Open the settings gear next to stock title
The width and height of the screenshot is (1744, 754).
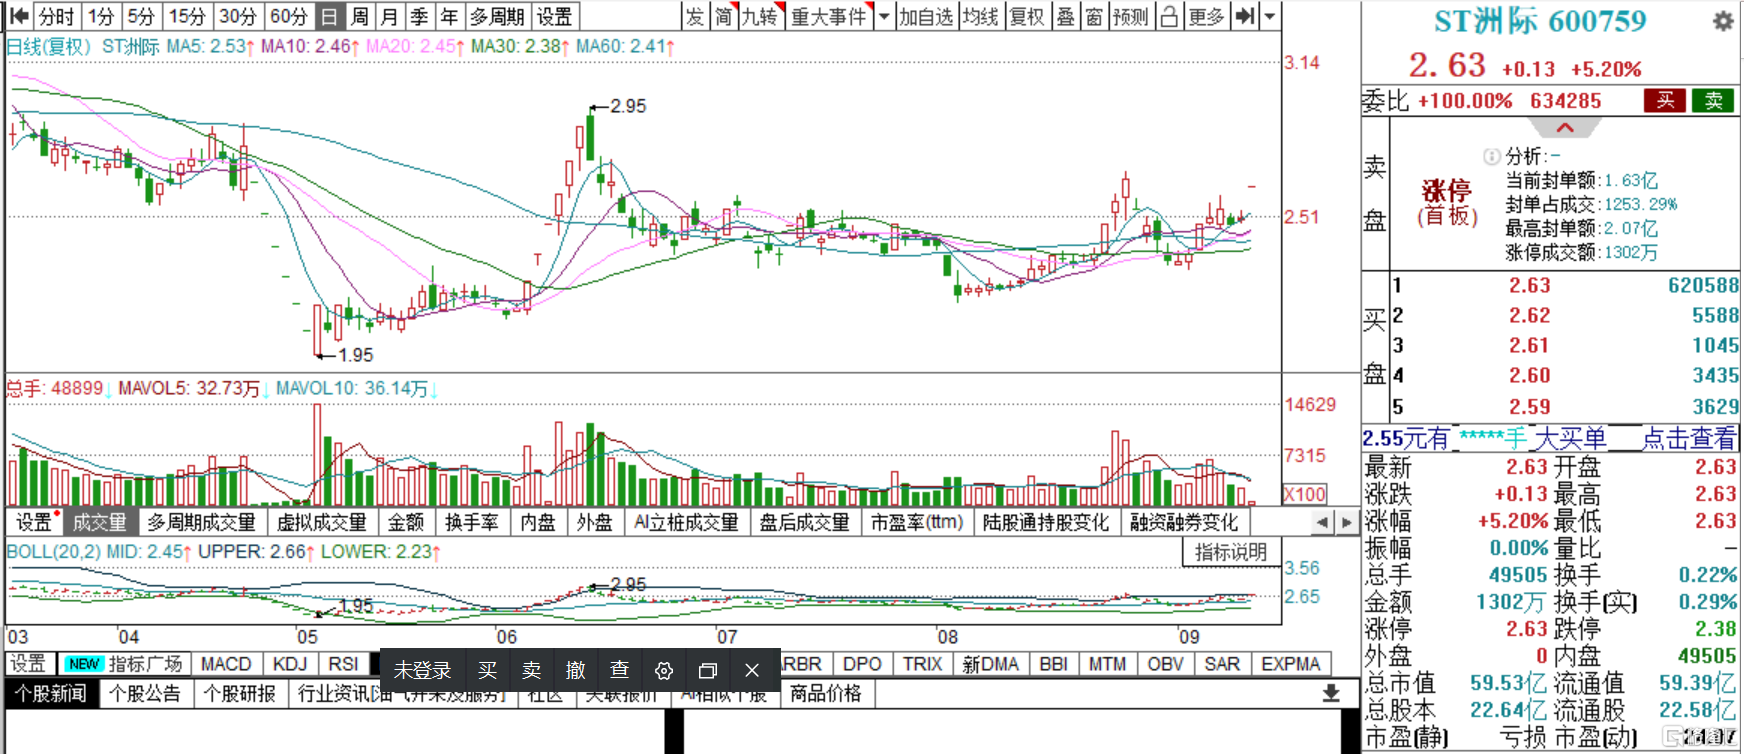(1722, 21)
